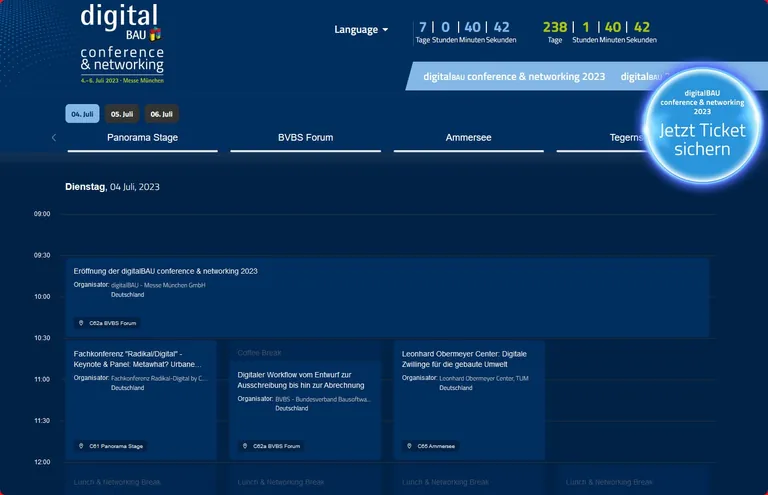Click the location pin icon for C62a BVBS Forum in opening session
Viewport: 768px width, 495px height.
81,323
